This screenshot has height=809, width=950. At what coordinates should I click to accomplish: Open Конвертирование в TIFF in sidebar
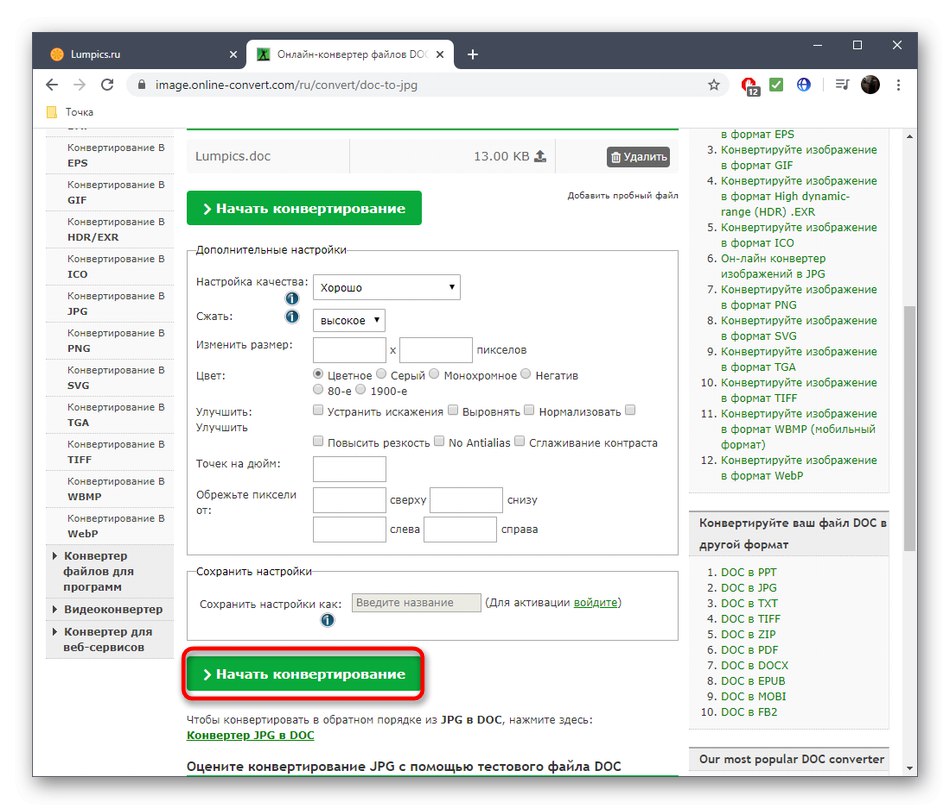click(x=110, y=451)
